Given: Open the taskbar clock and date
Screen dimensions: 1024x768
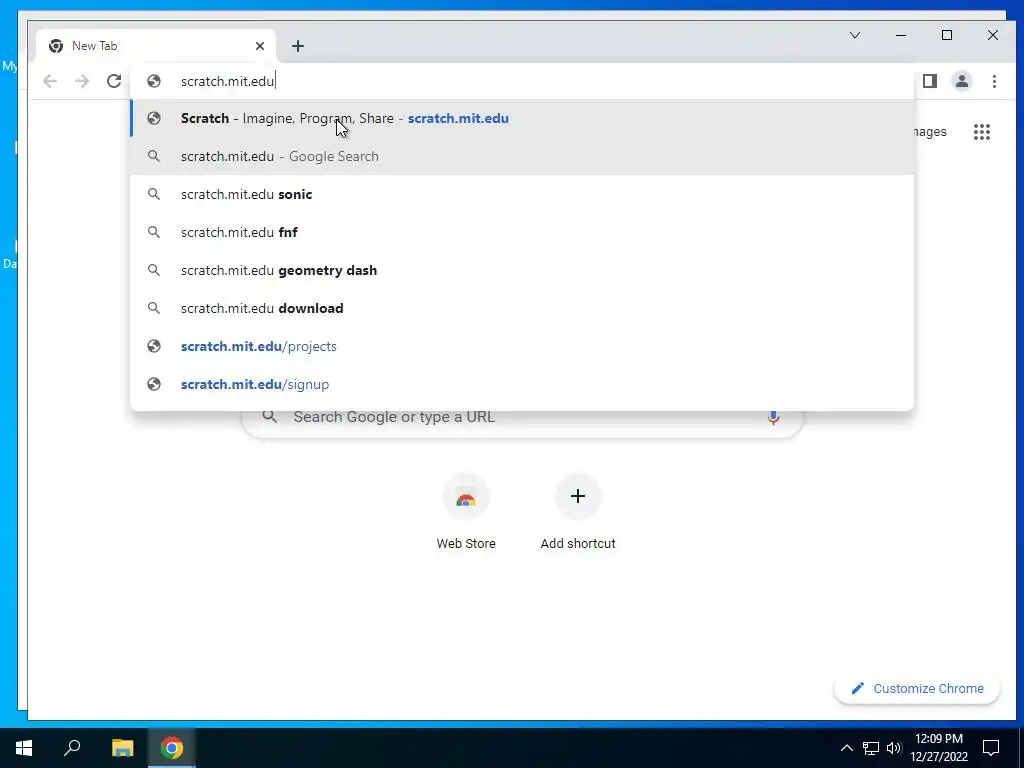Looking at the screenshot, I should [x=939, y=748].
